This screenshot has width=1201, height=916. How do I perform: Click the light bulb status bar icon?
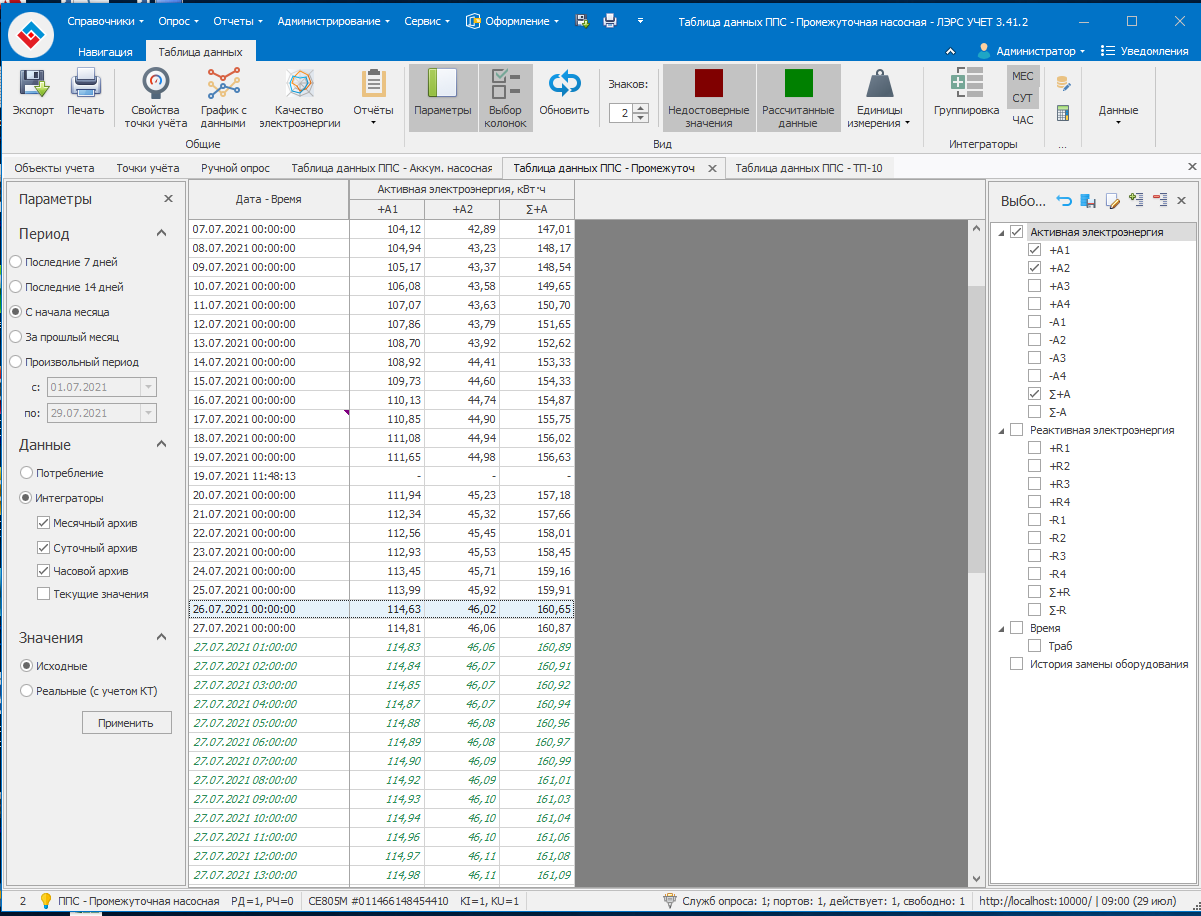point(45,901)
